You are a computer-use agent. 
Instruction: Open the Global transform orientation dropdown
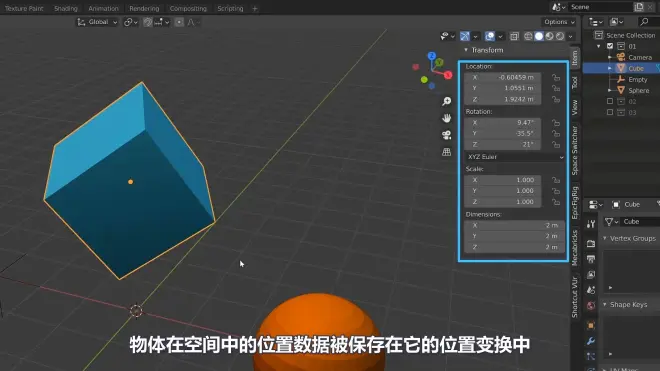coord(97,22)
